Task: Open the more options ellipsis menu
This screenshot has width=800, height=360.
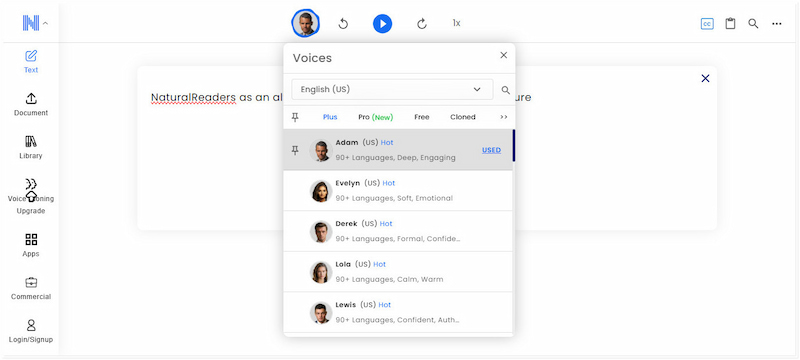Action: click(x=777, y=23)
